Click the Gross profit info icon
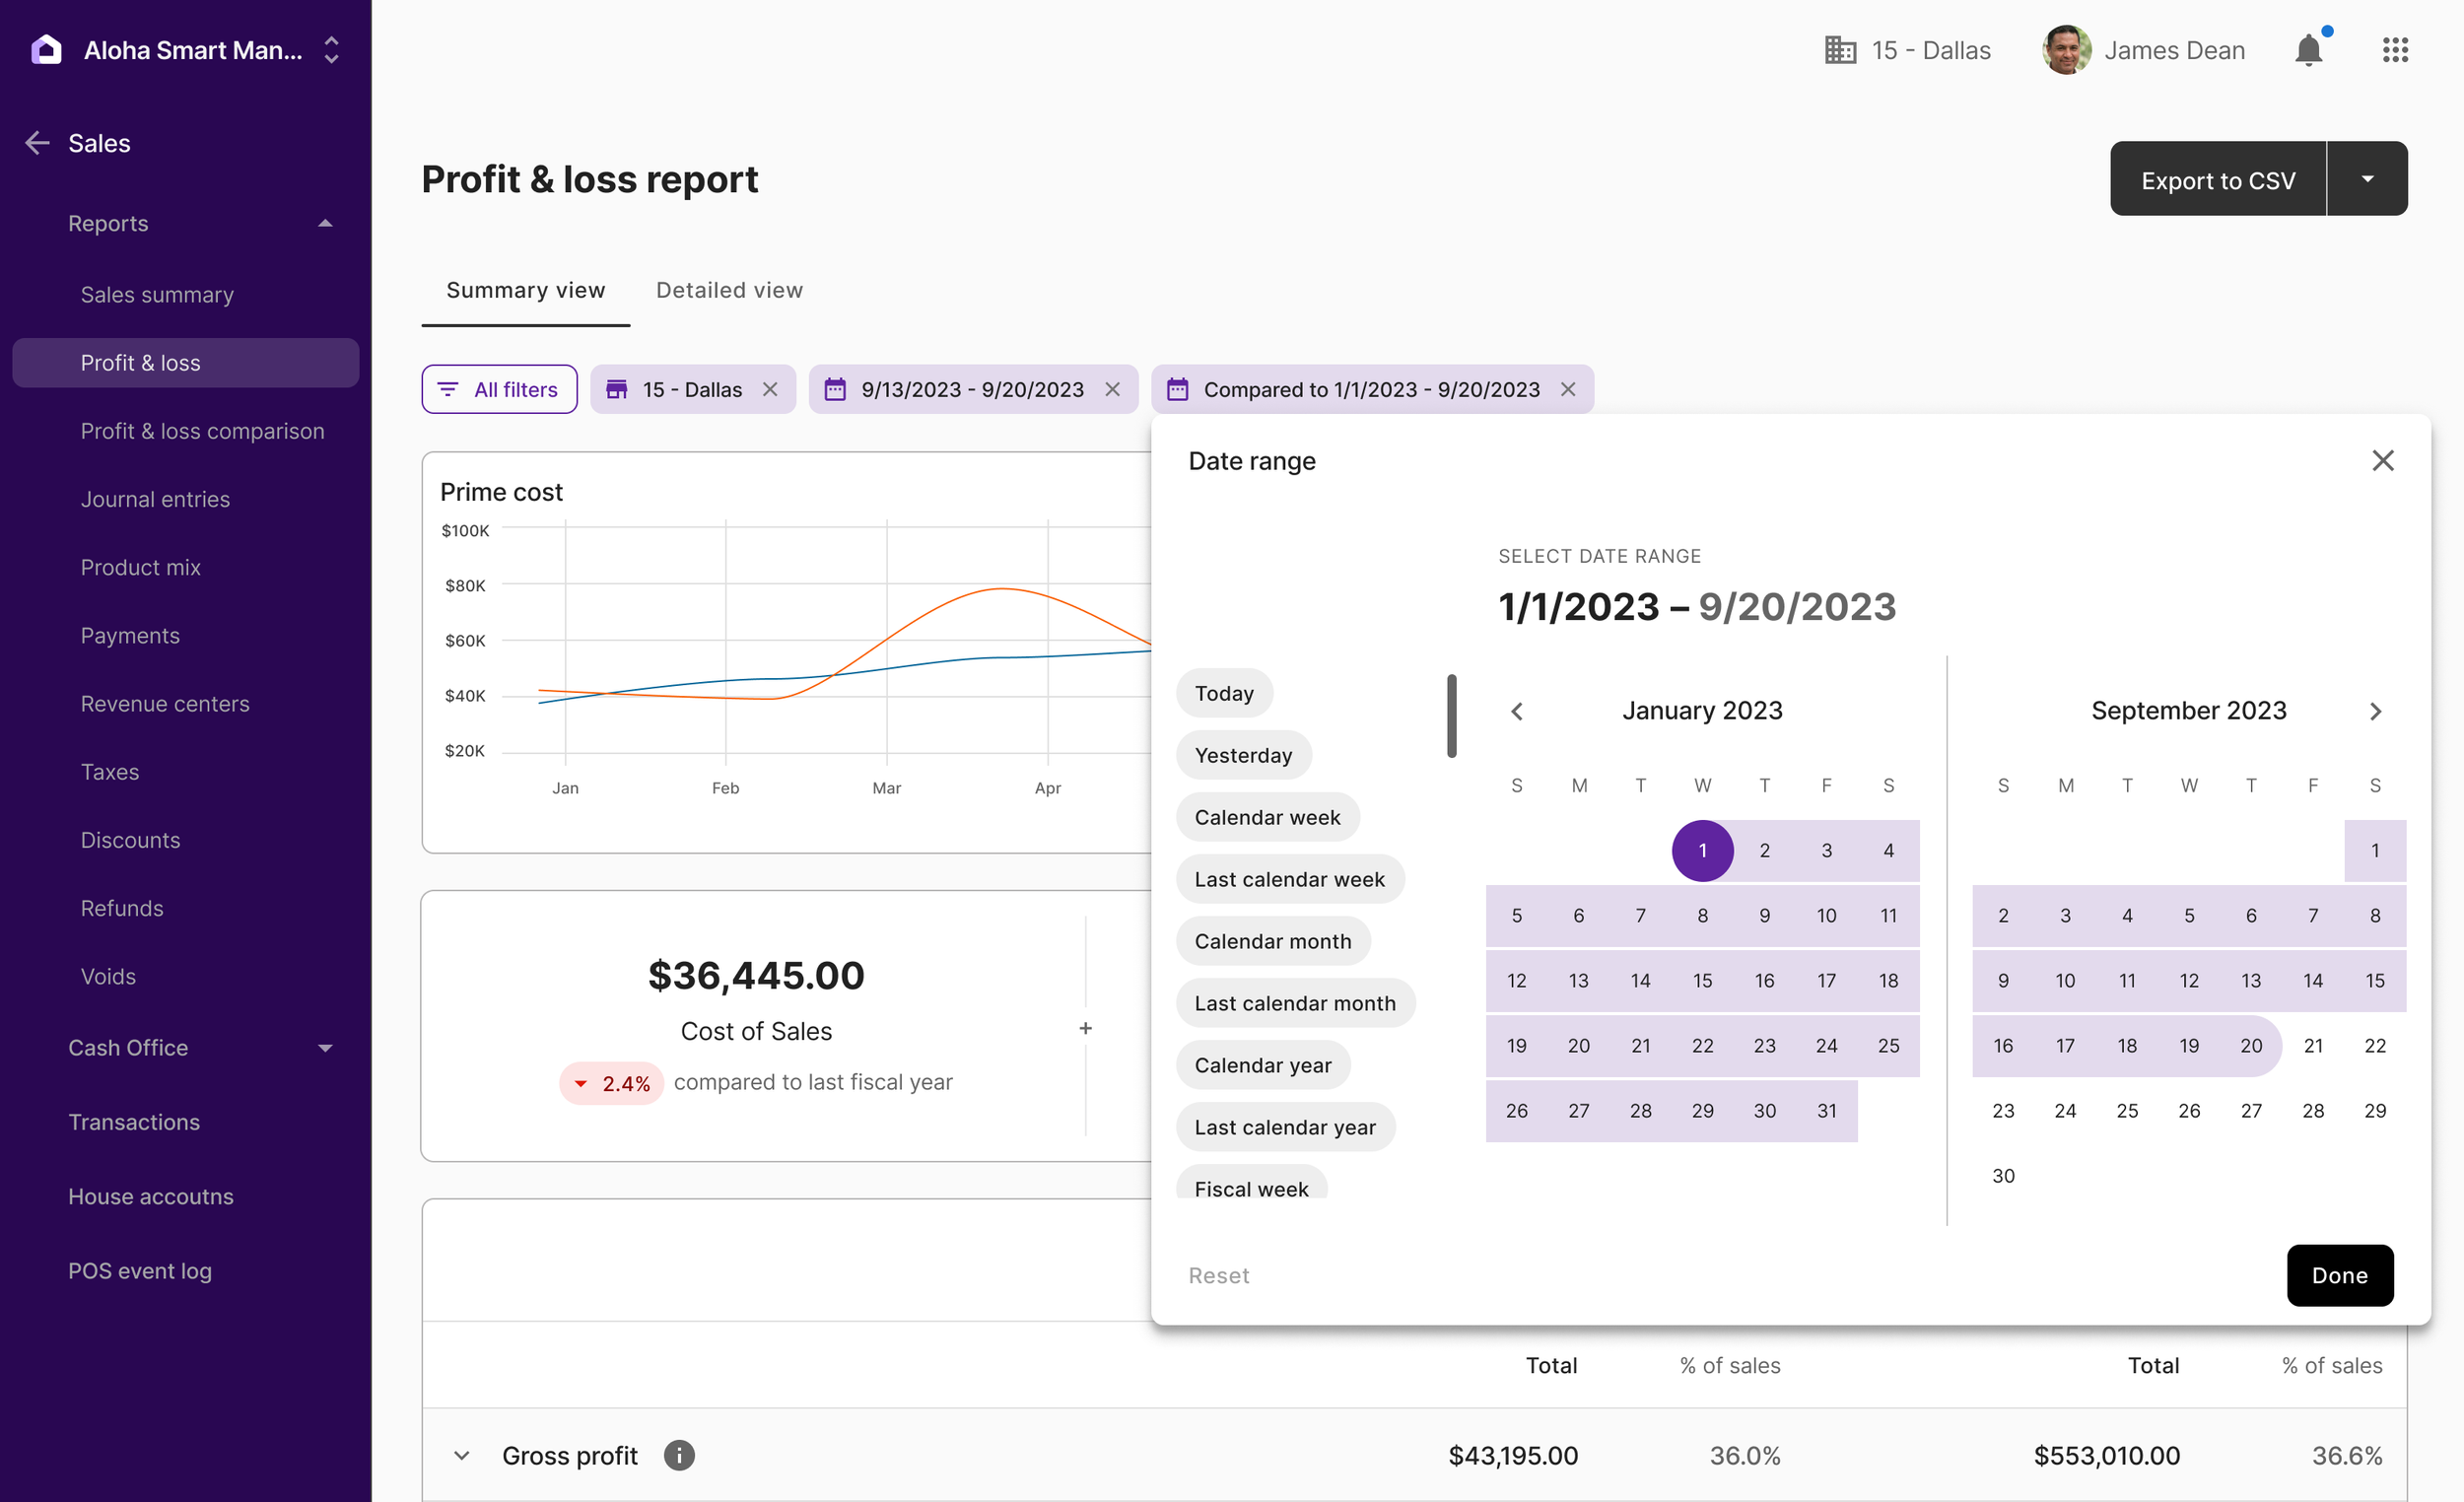Viewport: 2464px width, 1502px height. [x=679, y=1456]
